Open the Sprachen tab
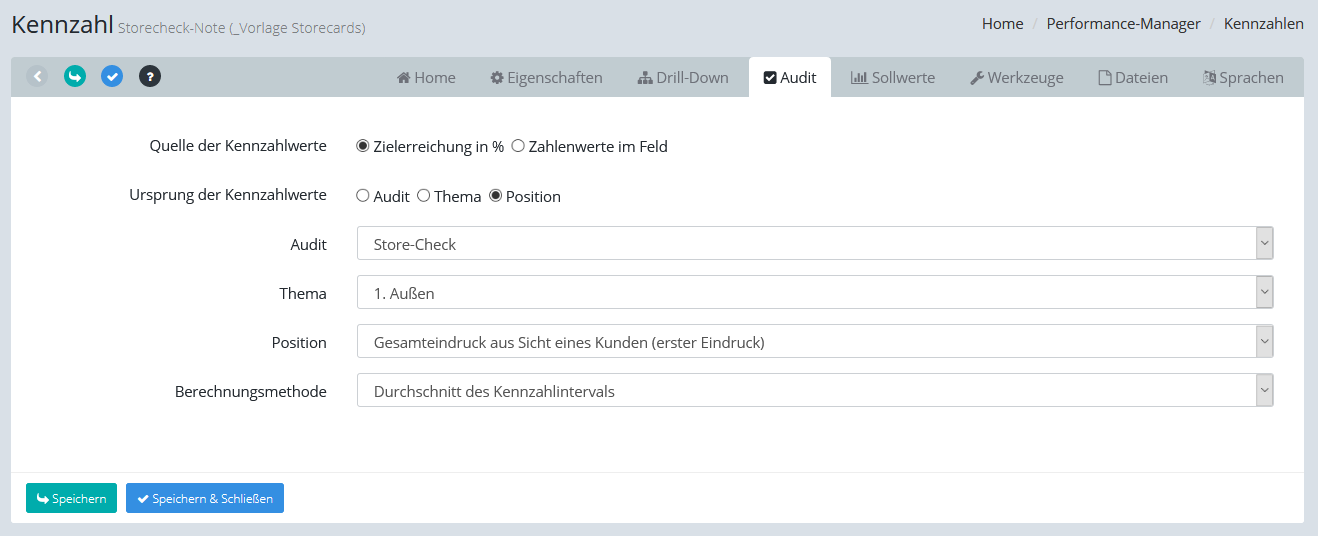The image size is (1318, 536). (1243, 78)
